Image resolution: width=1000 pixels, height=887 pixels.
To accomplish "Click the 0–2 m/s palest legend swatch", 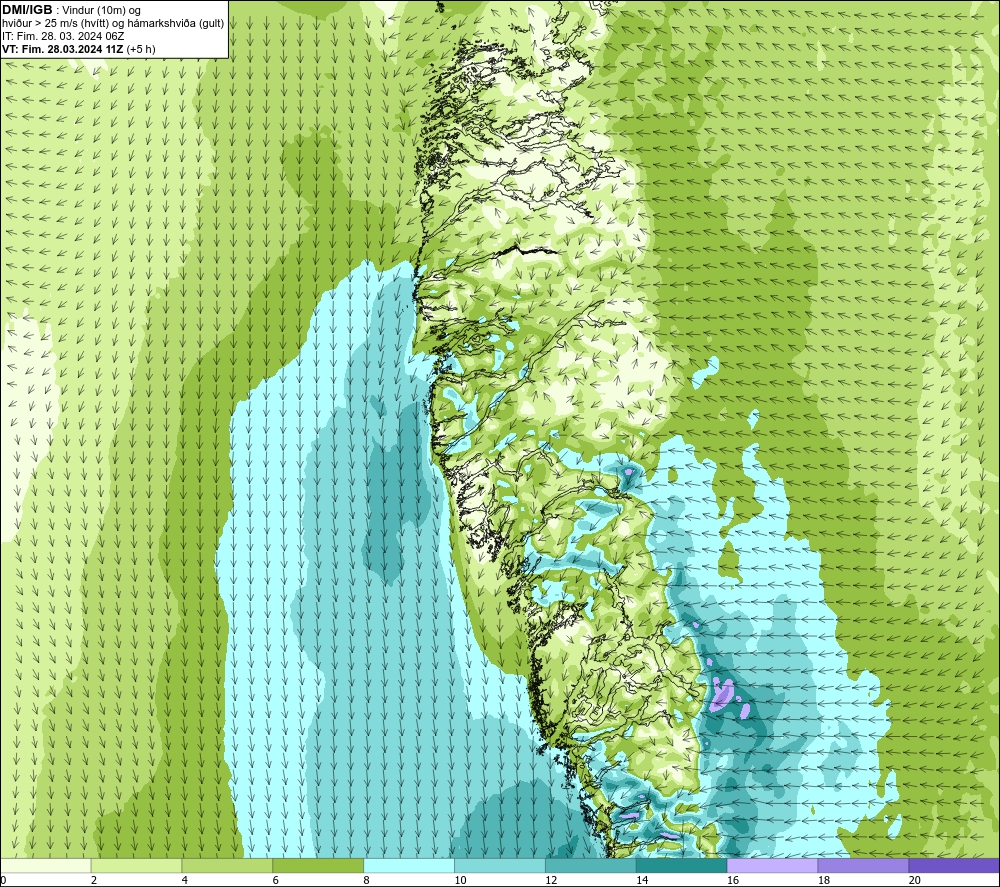I will pos(46,865).
